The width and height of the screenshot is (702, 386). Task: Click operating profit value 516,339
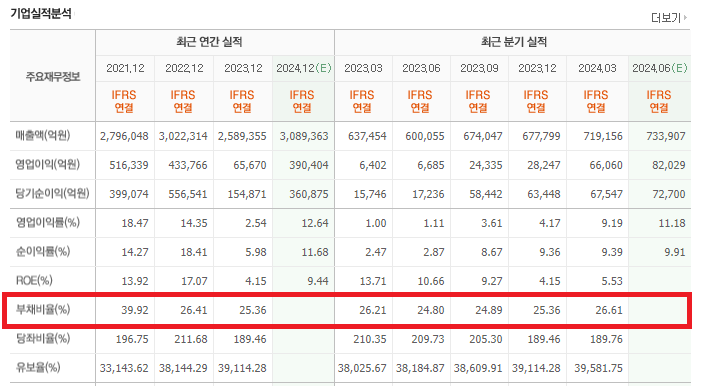pyautogui.click(x=129, y=165)
